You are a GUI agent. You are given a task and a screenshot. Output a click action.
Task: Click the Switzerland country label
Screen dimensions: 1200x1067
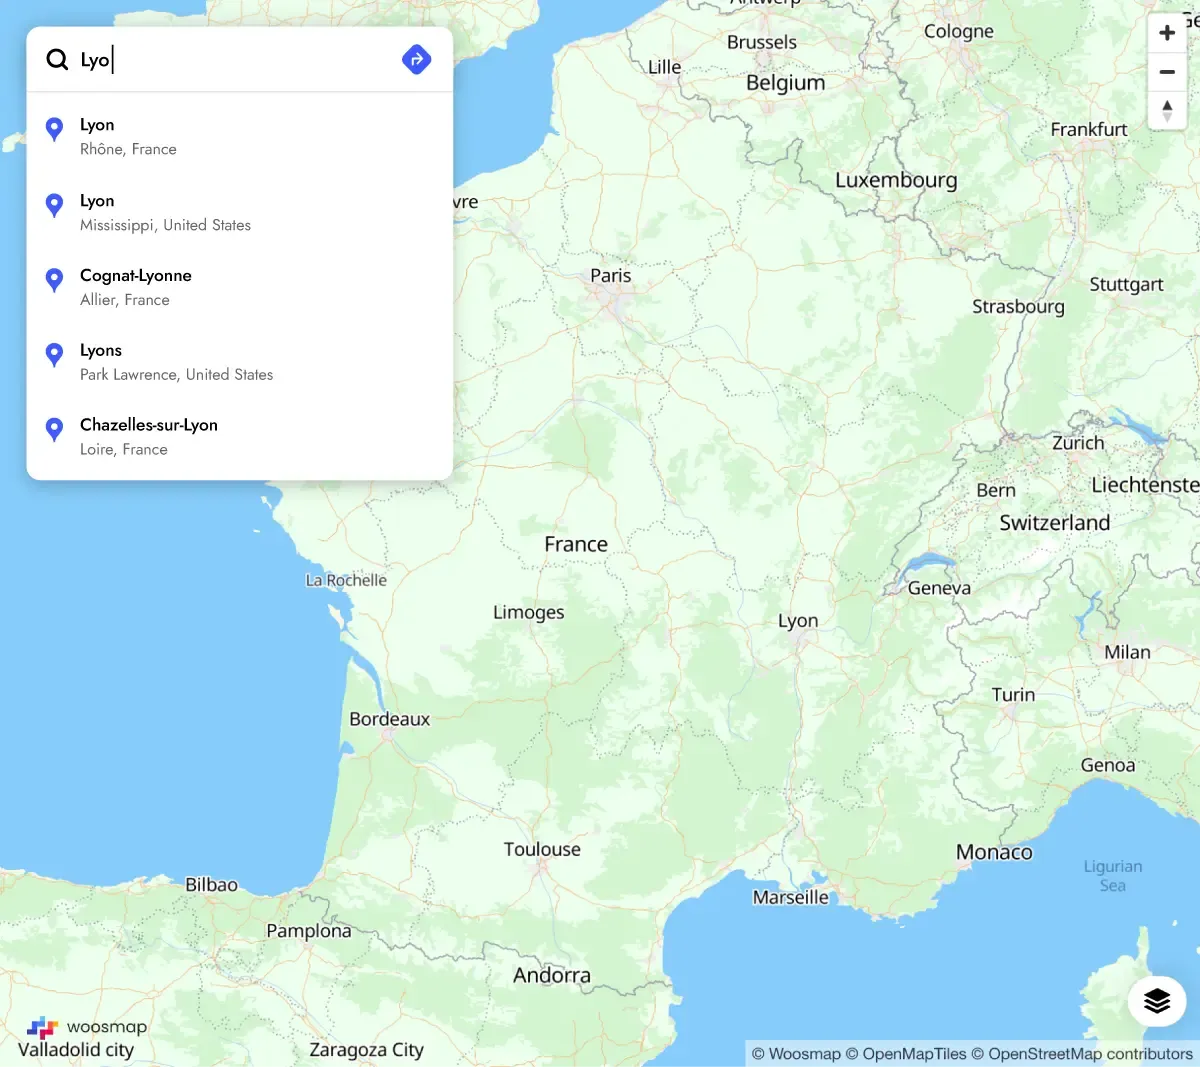coord(1055,523)
